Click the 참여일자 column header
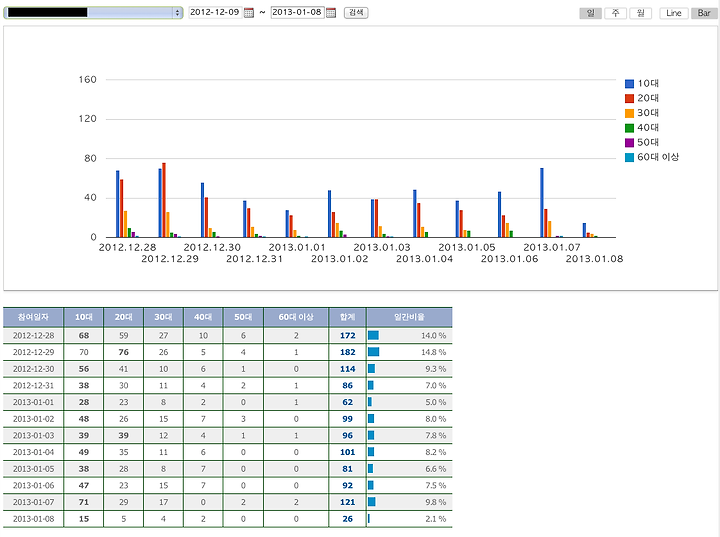The height and width of the screenshot is (537, 720). coord(33,317)
